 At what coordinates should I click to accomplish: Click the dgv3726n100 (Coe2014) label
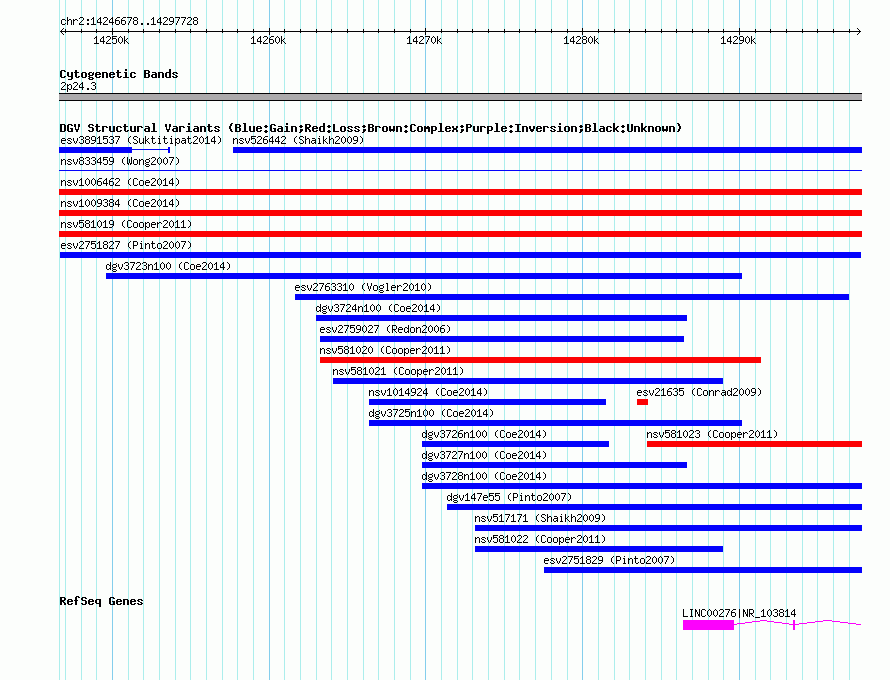(x=484, y=434)
